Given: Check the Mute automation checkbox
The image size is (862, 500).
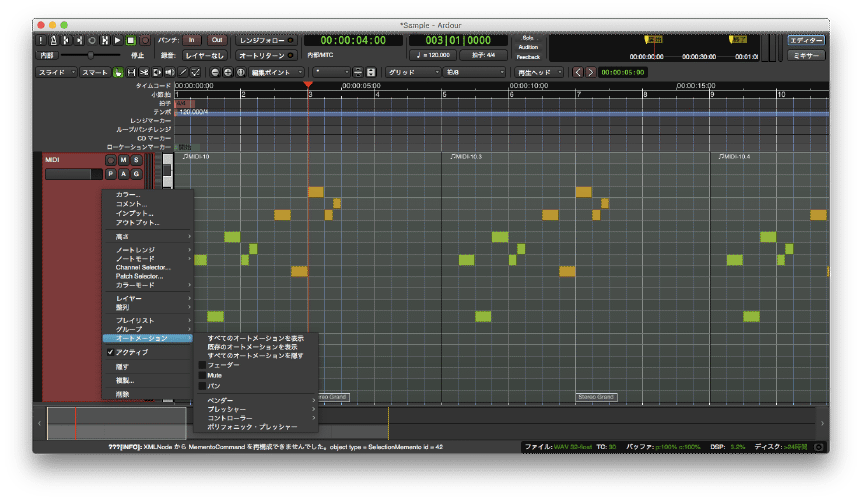Looking at the screenshot, I should pyautogui.click(x=202, y=375).
